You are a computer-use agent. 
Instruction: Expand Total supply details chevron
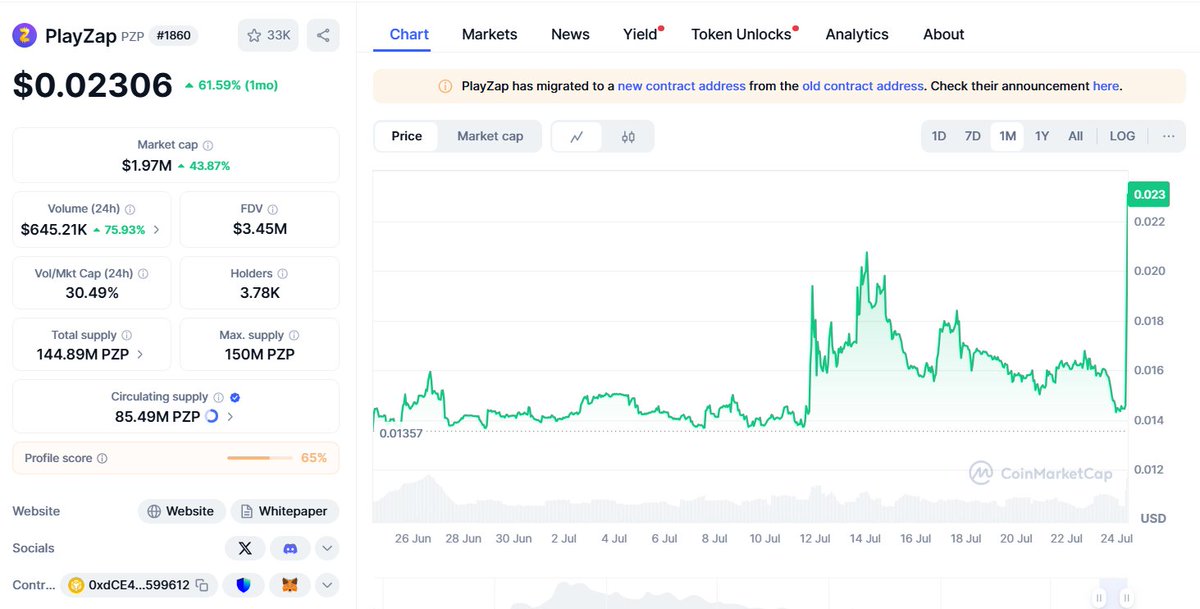point(139,354)
